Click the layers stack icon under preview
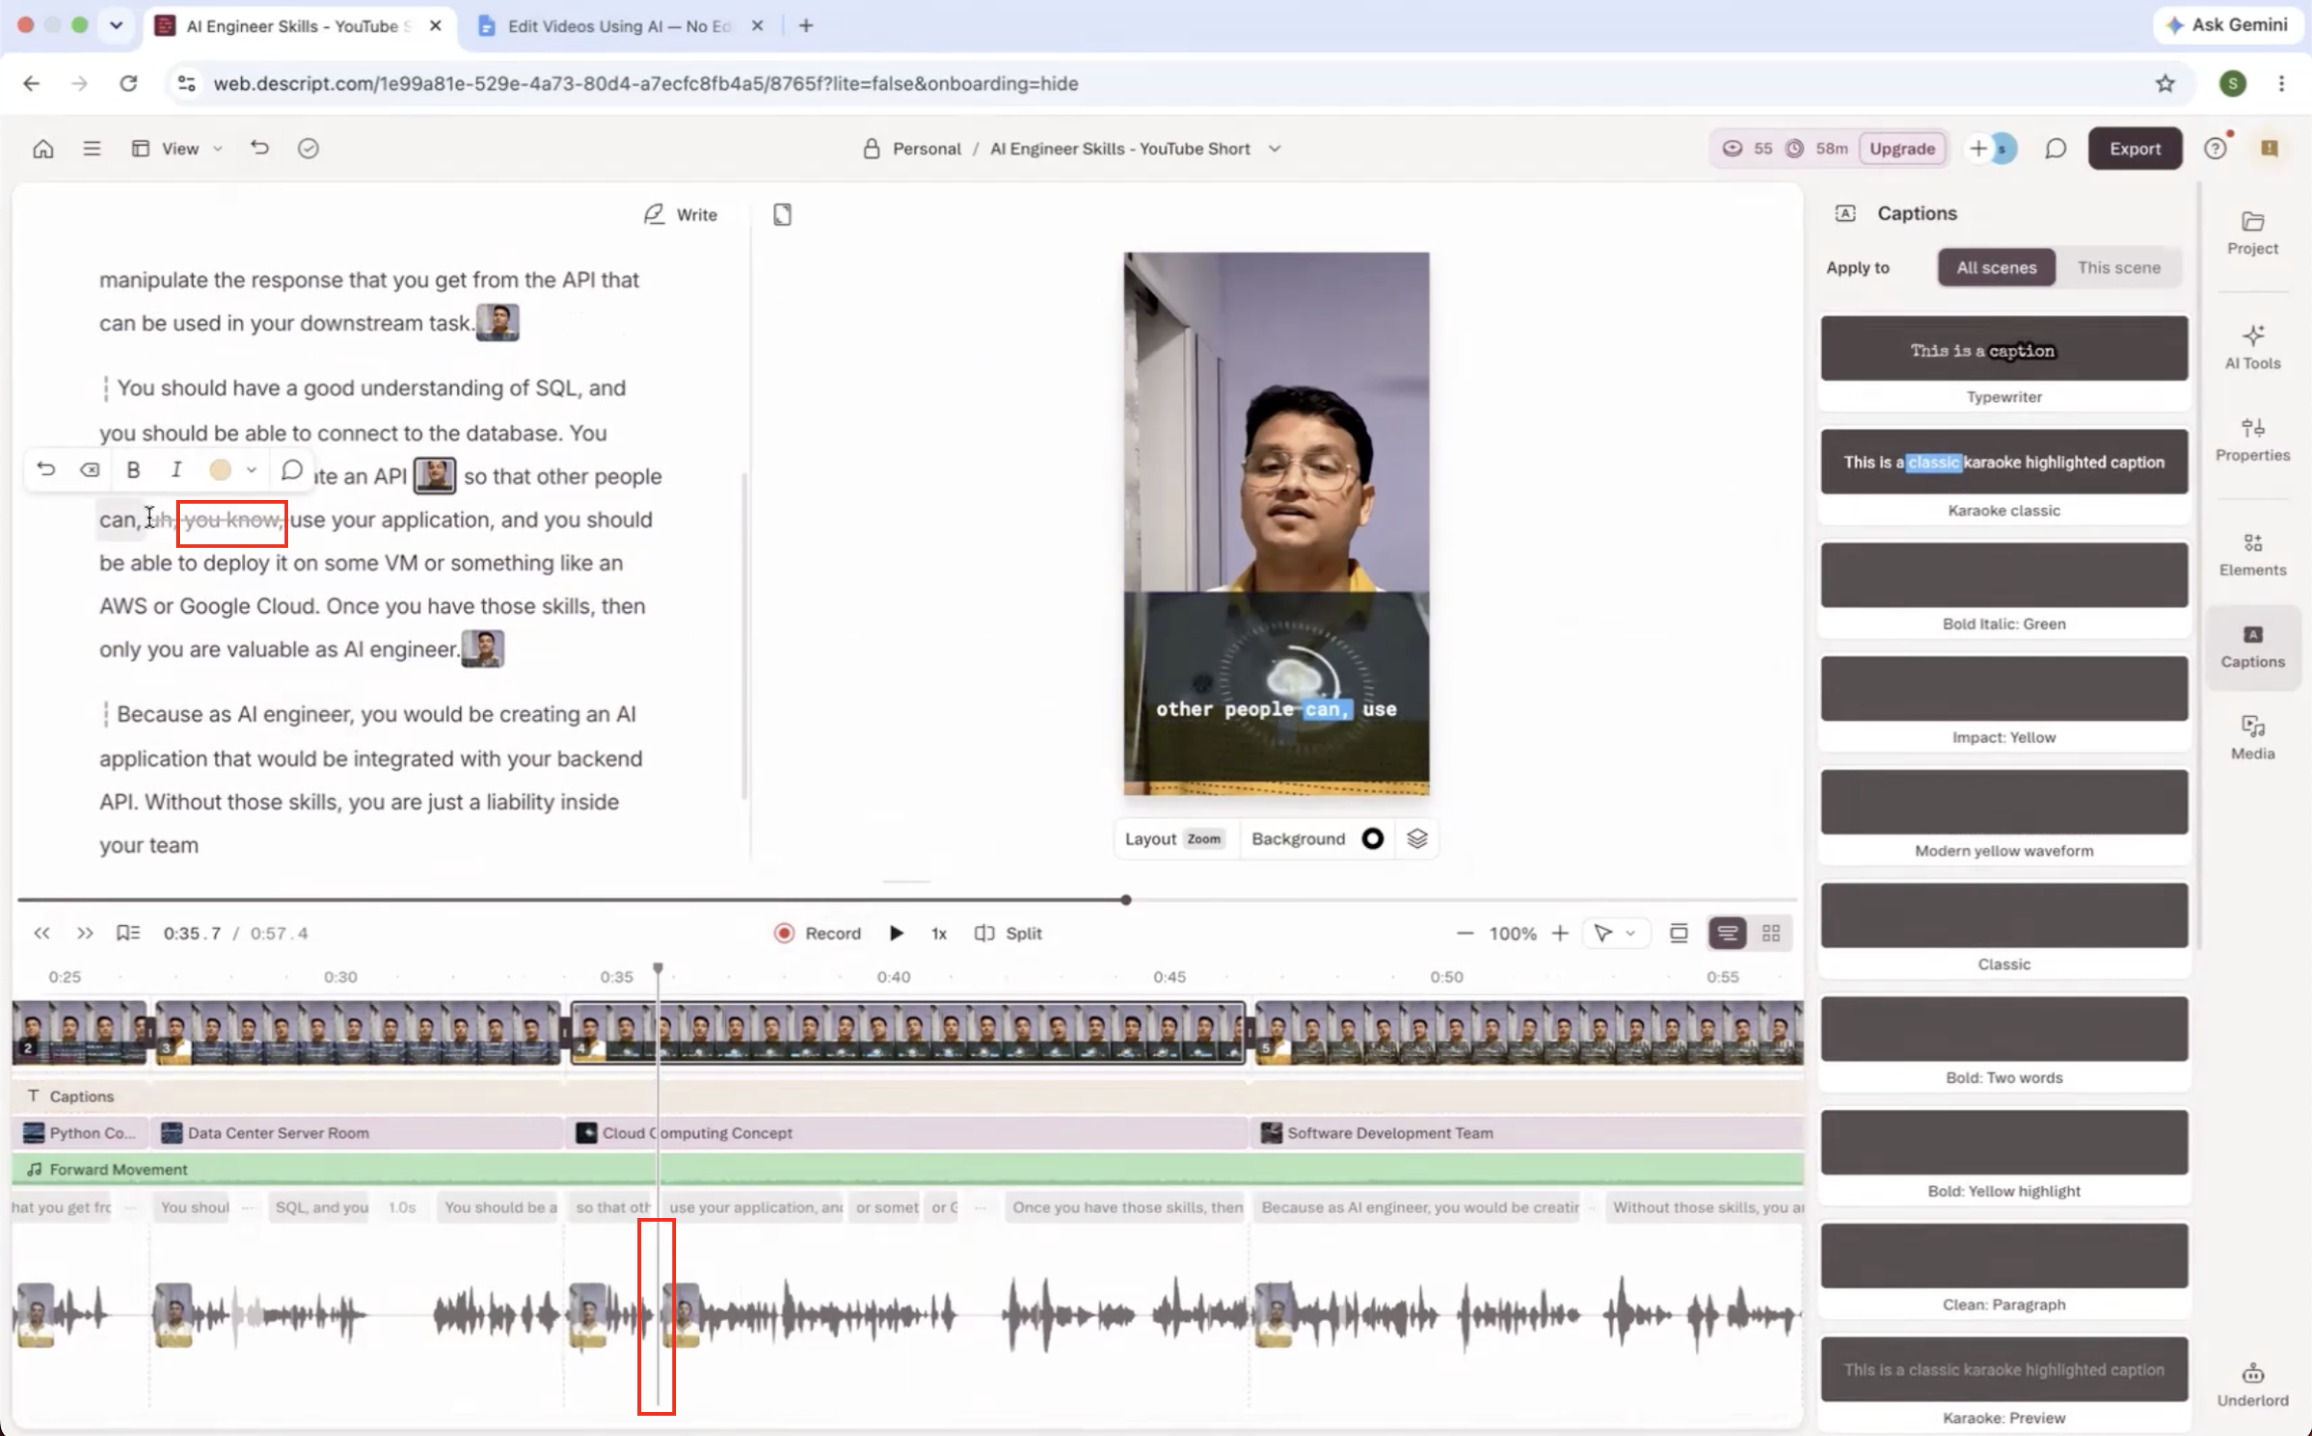Viewport: 2312px width, 1436px height. pyautogui.click(x=1416, y=838)
